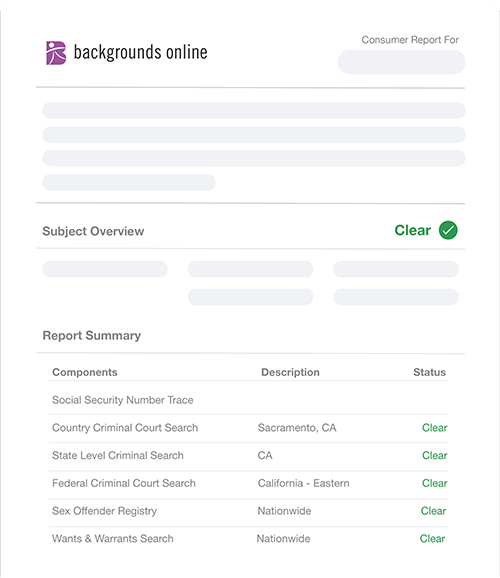Click Clear status for State Level search
This screenshot has height=578, width=500.
click(434, 455)
